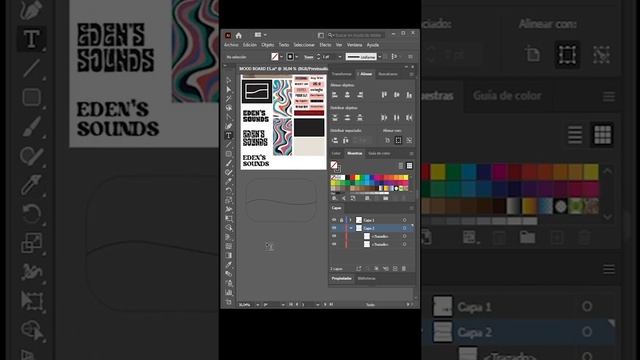Switch swatches to thumbnail view
Screen dimensions: 640x360
click(x=409, y=165)
